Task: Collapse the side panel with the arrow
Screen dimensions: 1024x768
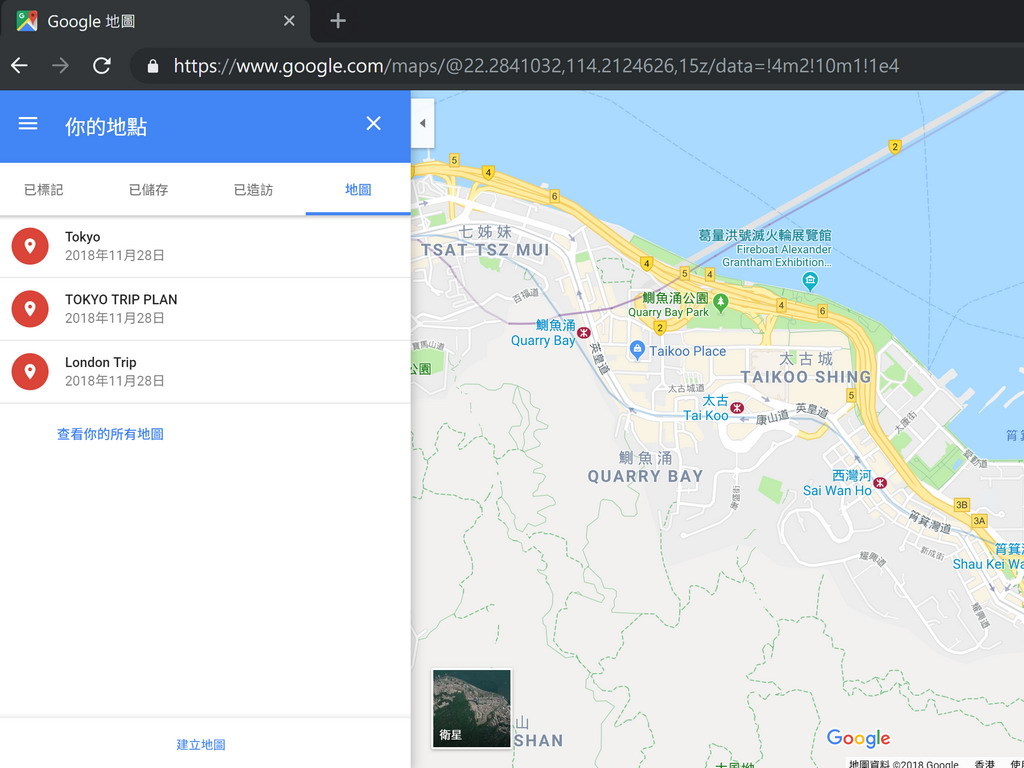Action: (x=422, y=123)
